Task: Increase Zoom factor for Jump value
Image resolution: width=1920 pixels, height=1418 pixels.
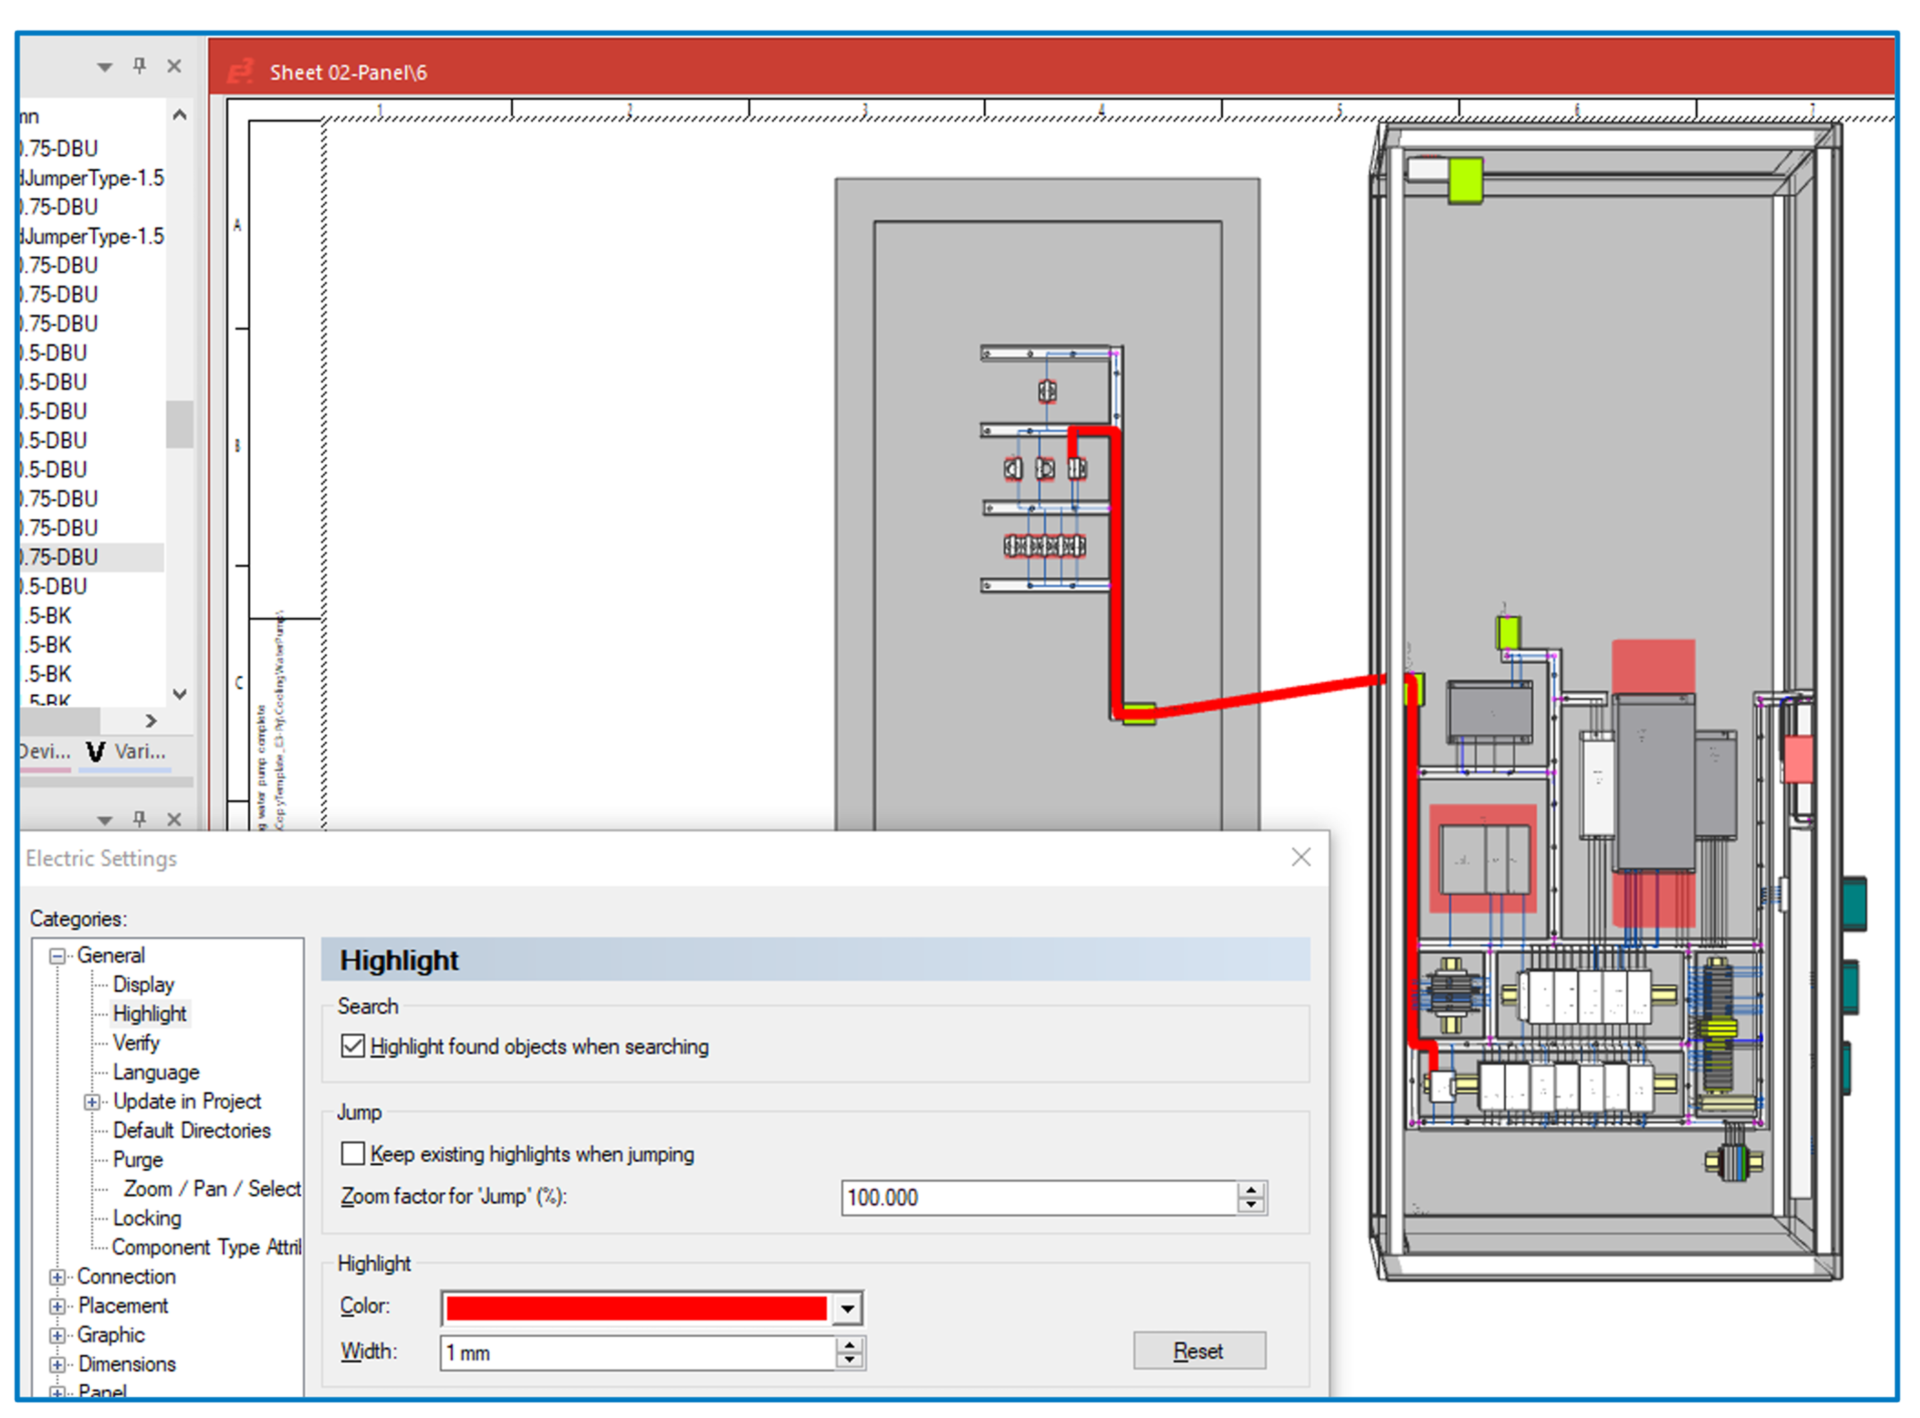Action: [x=1251, y=1190]
